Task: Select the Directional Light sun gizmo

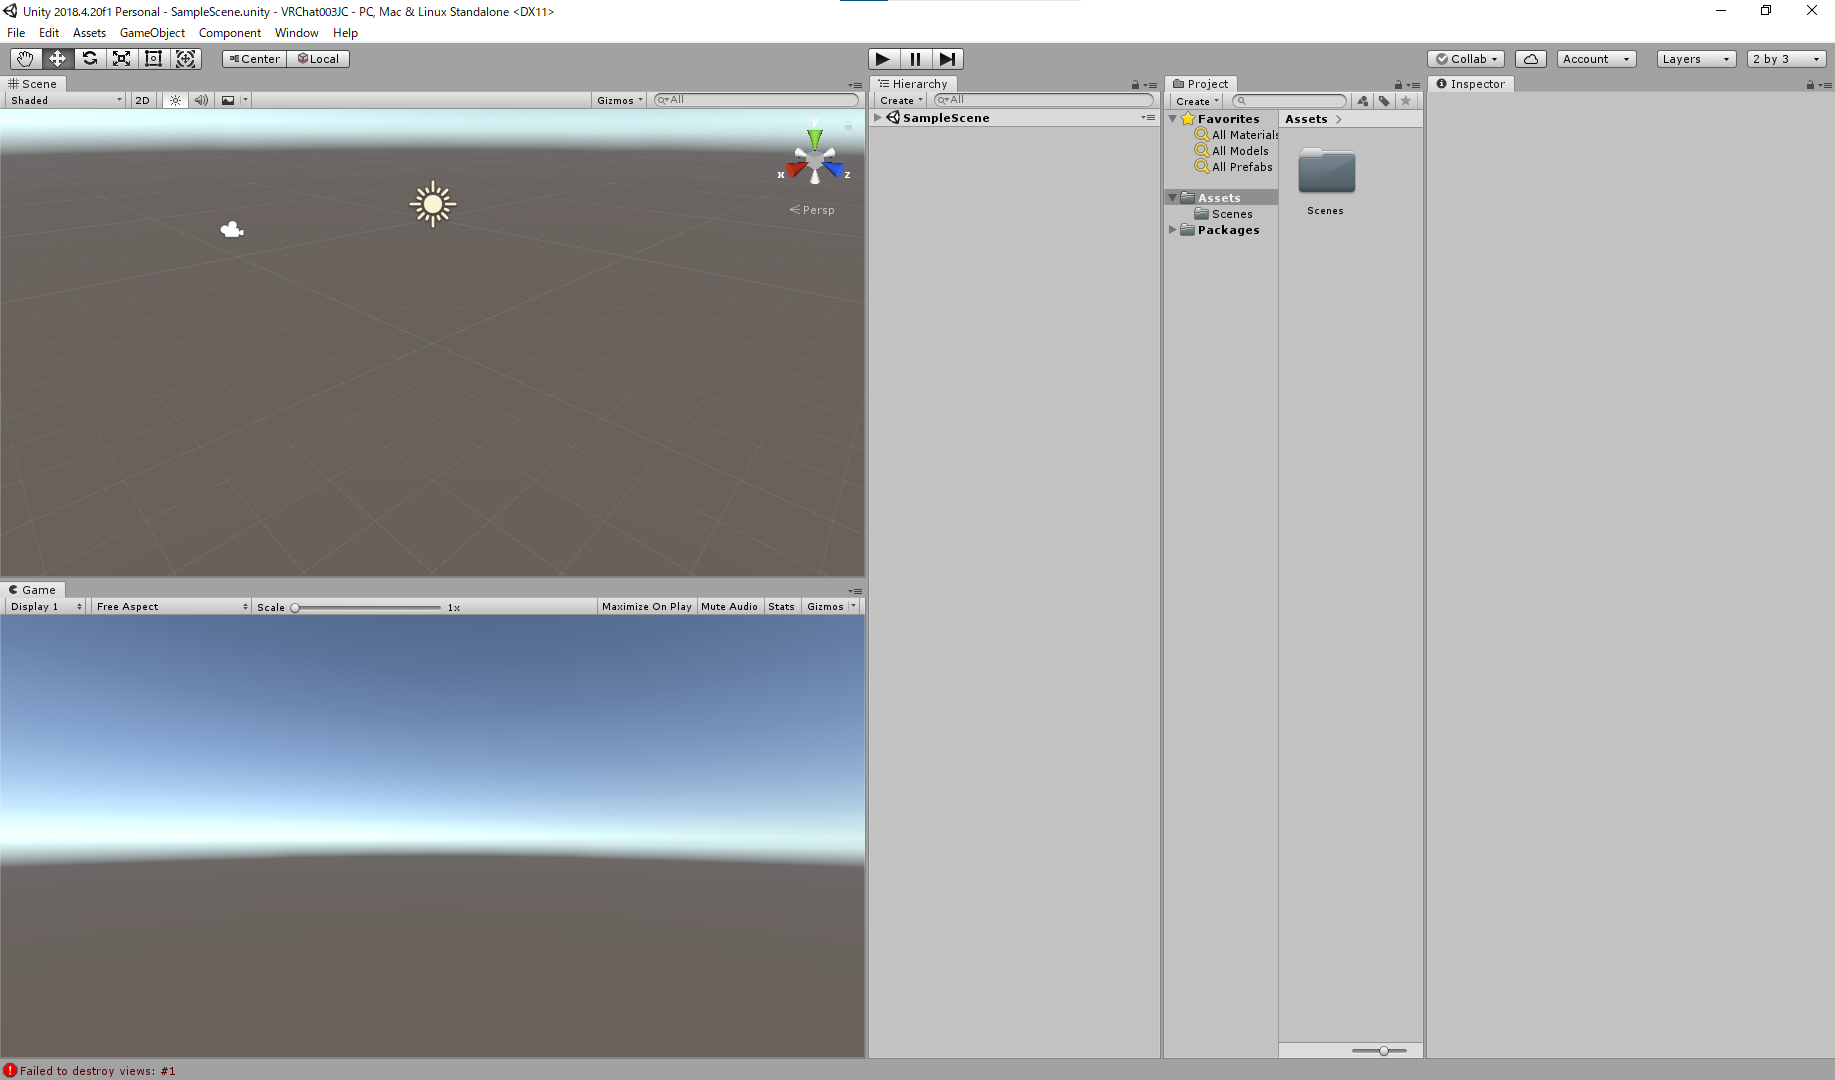Action: pos(433,204)
